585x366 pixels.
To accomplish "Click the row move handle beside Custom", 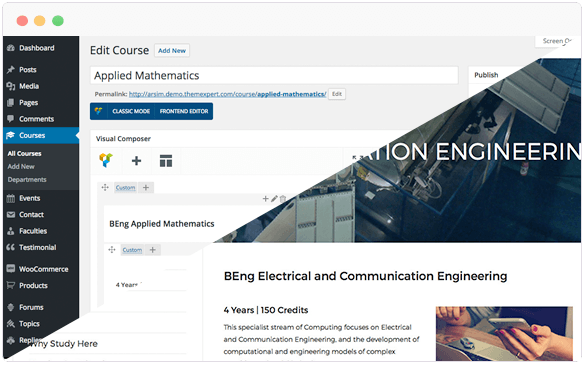I will 105,187.
